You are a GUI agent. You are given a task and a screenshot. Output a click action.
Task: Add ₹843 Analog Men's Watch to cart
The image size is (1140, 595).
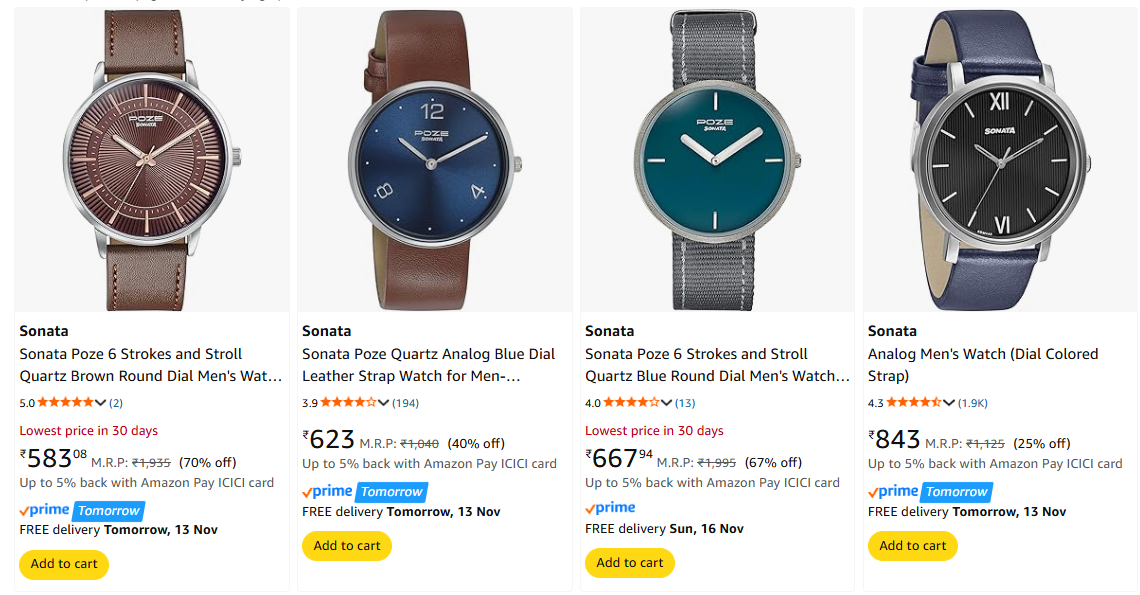coord(913,546)
